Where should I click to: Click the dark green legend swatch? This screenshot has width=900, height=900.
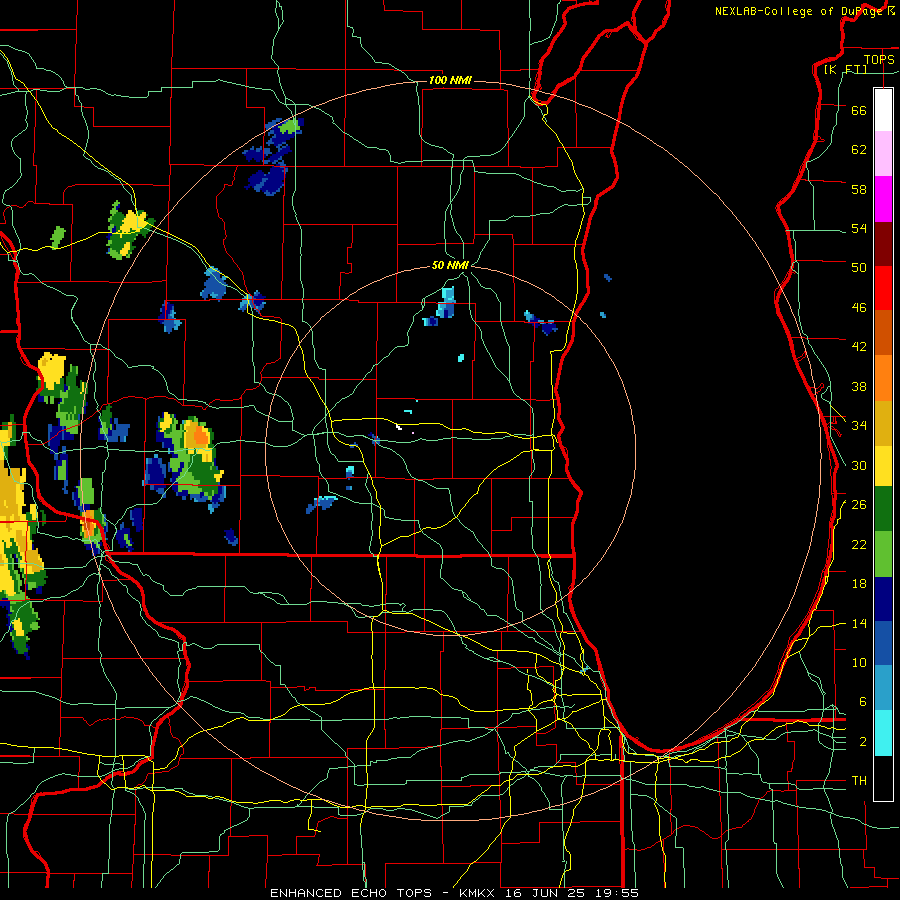coord(883,509)
